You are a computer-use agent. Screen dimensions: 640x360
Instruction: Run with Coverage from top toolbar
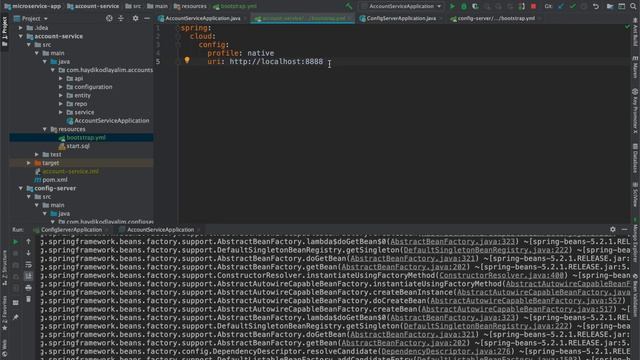pyautogui.click(x=475, y=7)
